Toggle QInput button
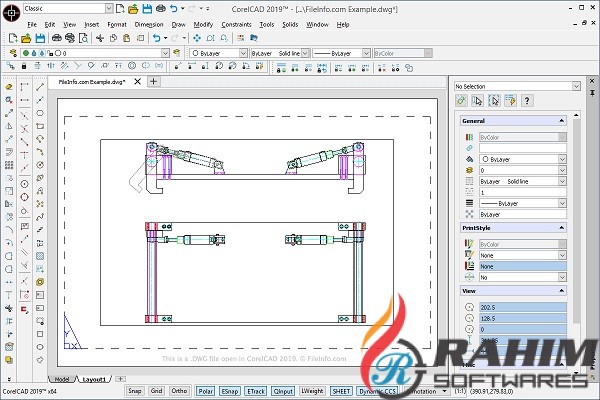This screenshot has height=400, width=600. [283, 391]
